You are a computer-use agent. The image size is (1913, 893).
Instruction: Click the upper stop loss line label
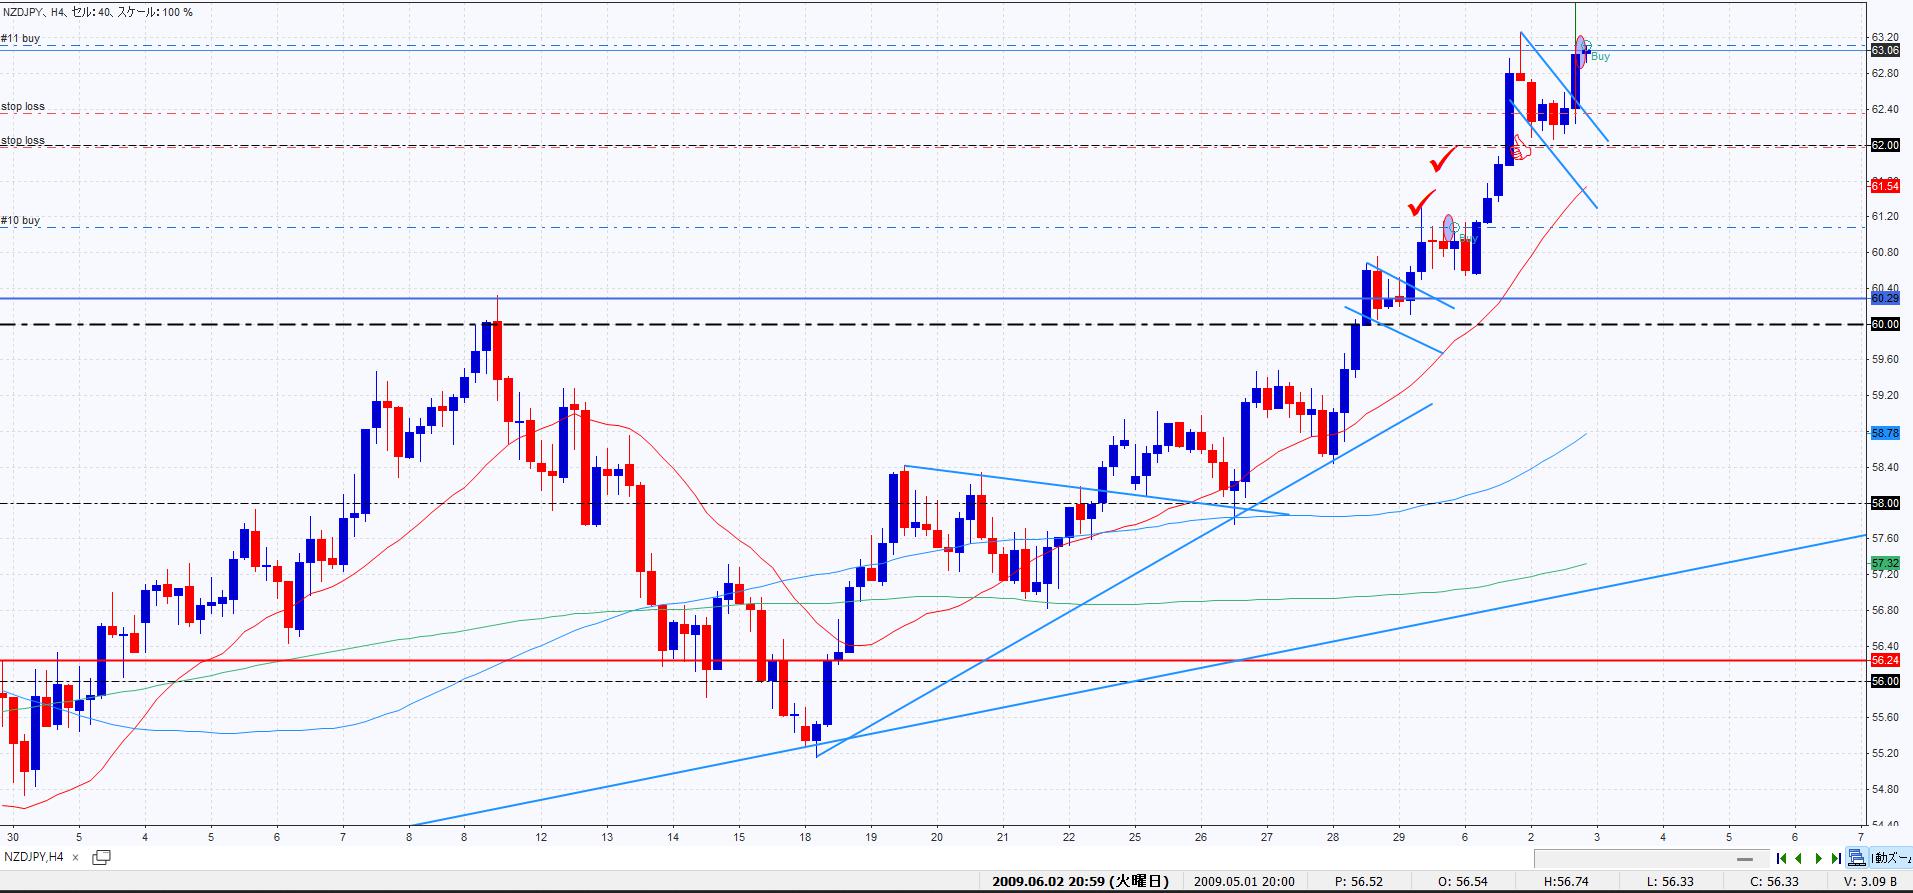click(23, 106)
